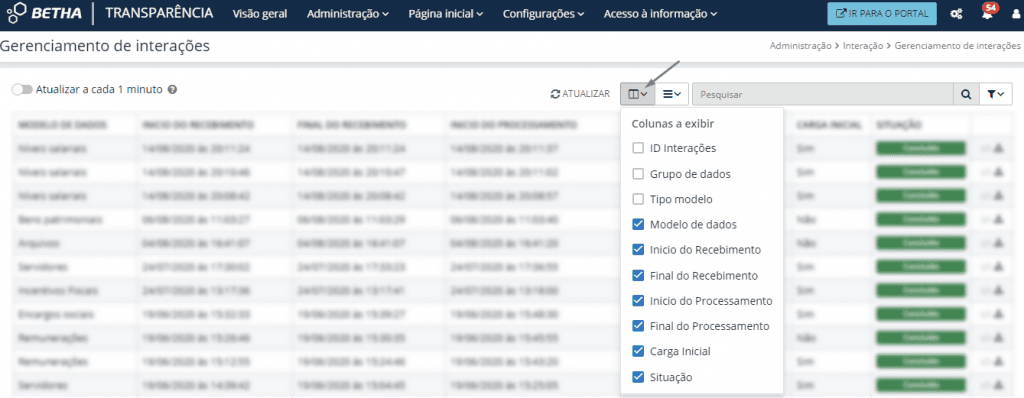Open the Interação breadcrumb link

(863, 46)
